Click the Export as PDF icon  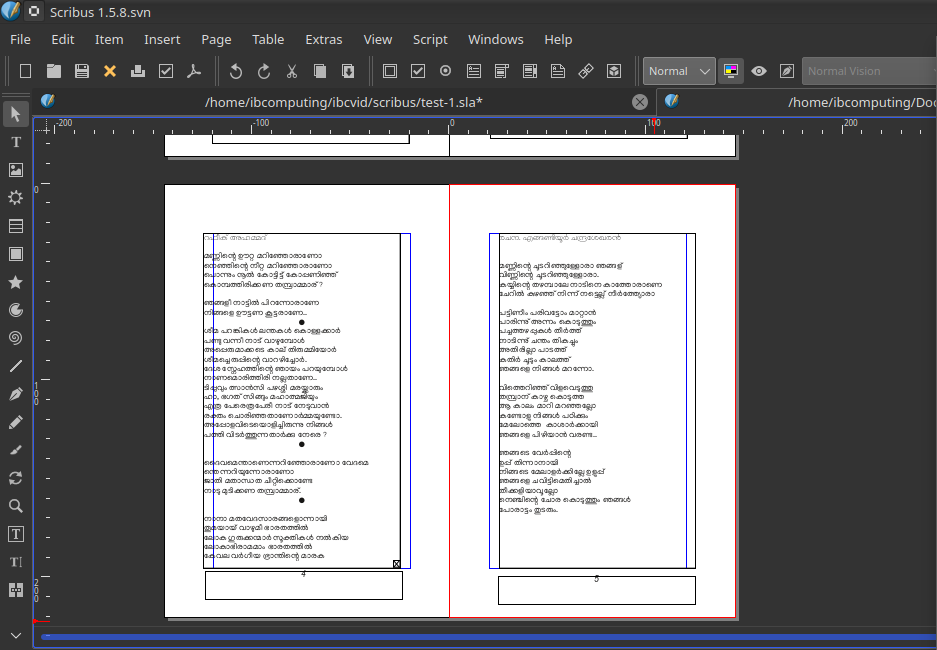pos(195,71)
